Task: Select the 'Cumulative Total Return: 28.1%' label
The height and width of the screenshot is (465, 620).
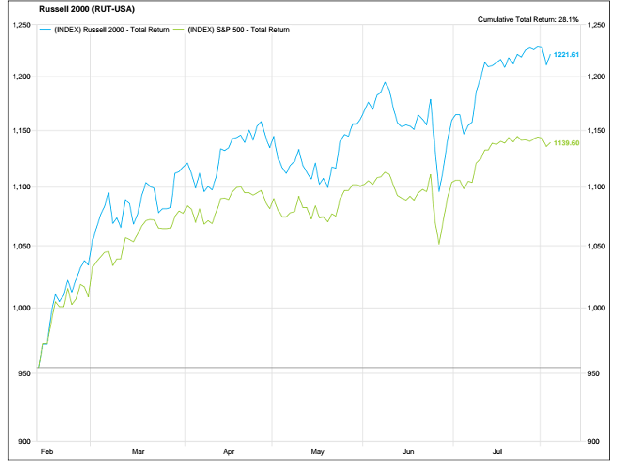Action: tap(528, 19)
